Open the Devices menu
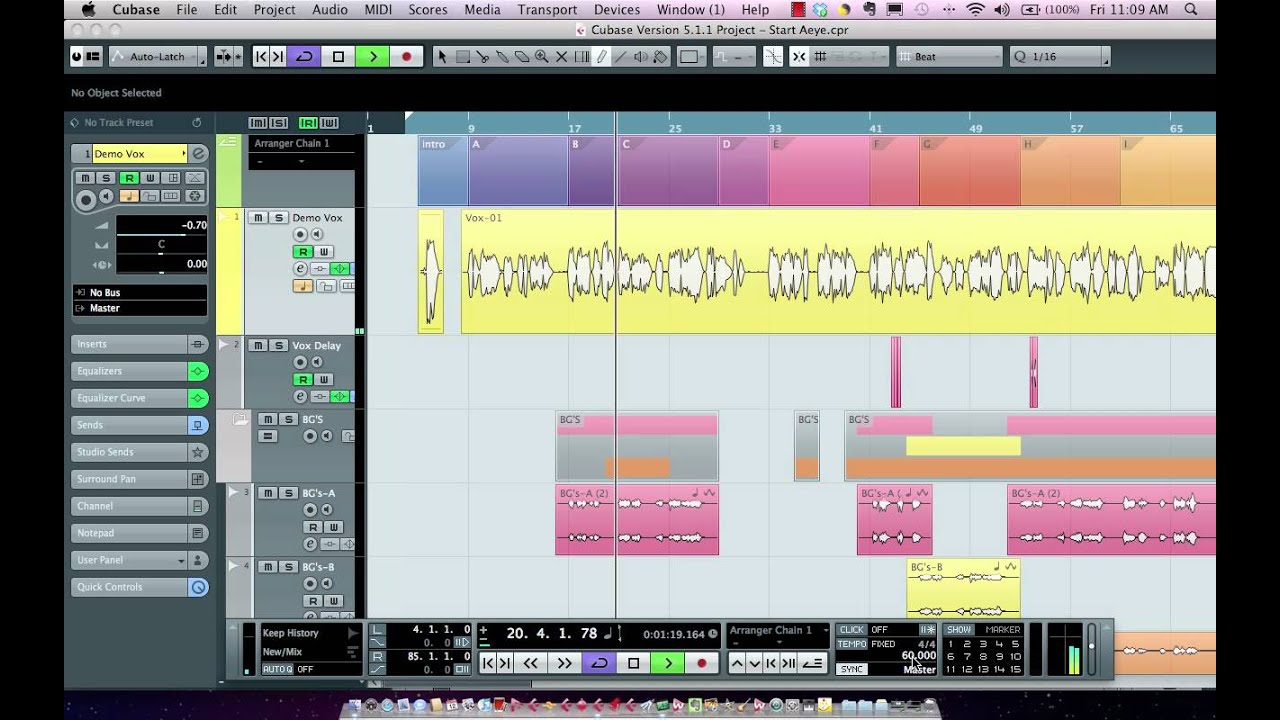The height and width of the screenshot is (720, 1280). coord(617,10)
